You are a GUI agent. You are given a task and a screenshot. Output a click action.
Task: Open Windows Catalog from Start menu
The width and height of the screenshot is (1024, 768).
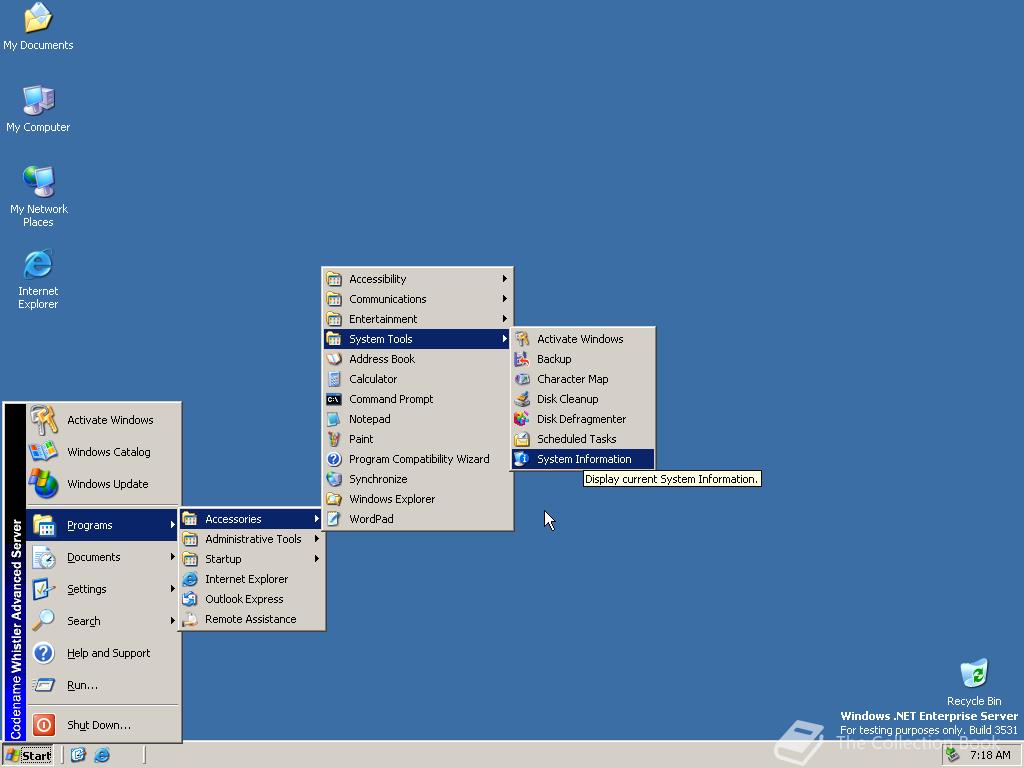[103, 452]
